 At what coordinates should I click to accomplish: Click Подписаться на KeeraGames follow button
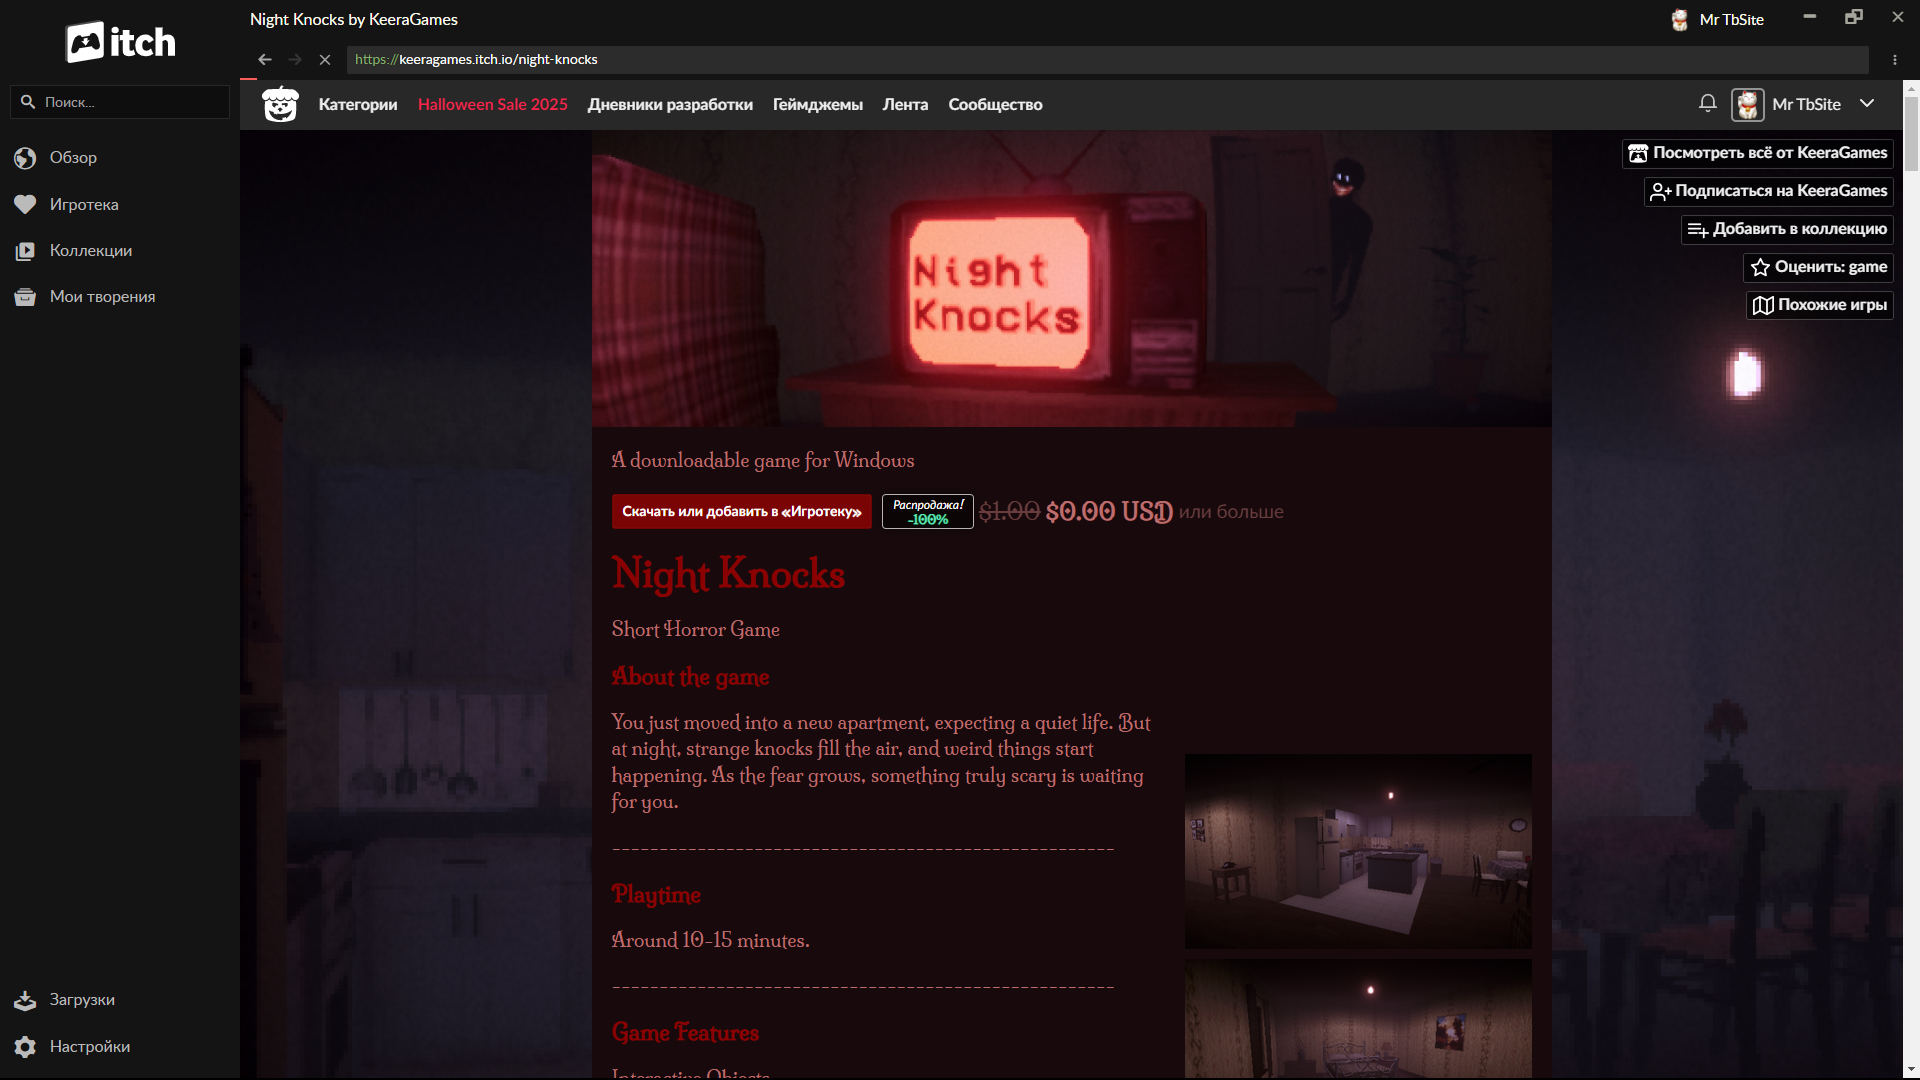tap(1769, 191)
